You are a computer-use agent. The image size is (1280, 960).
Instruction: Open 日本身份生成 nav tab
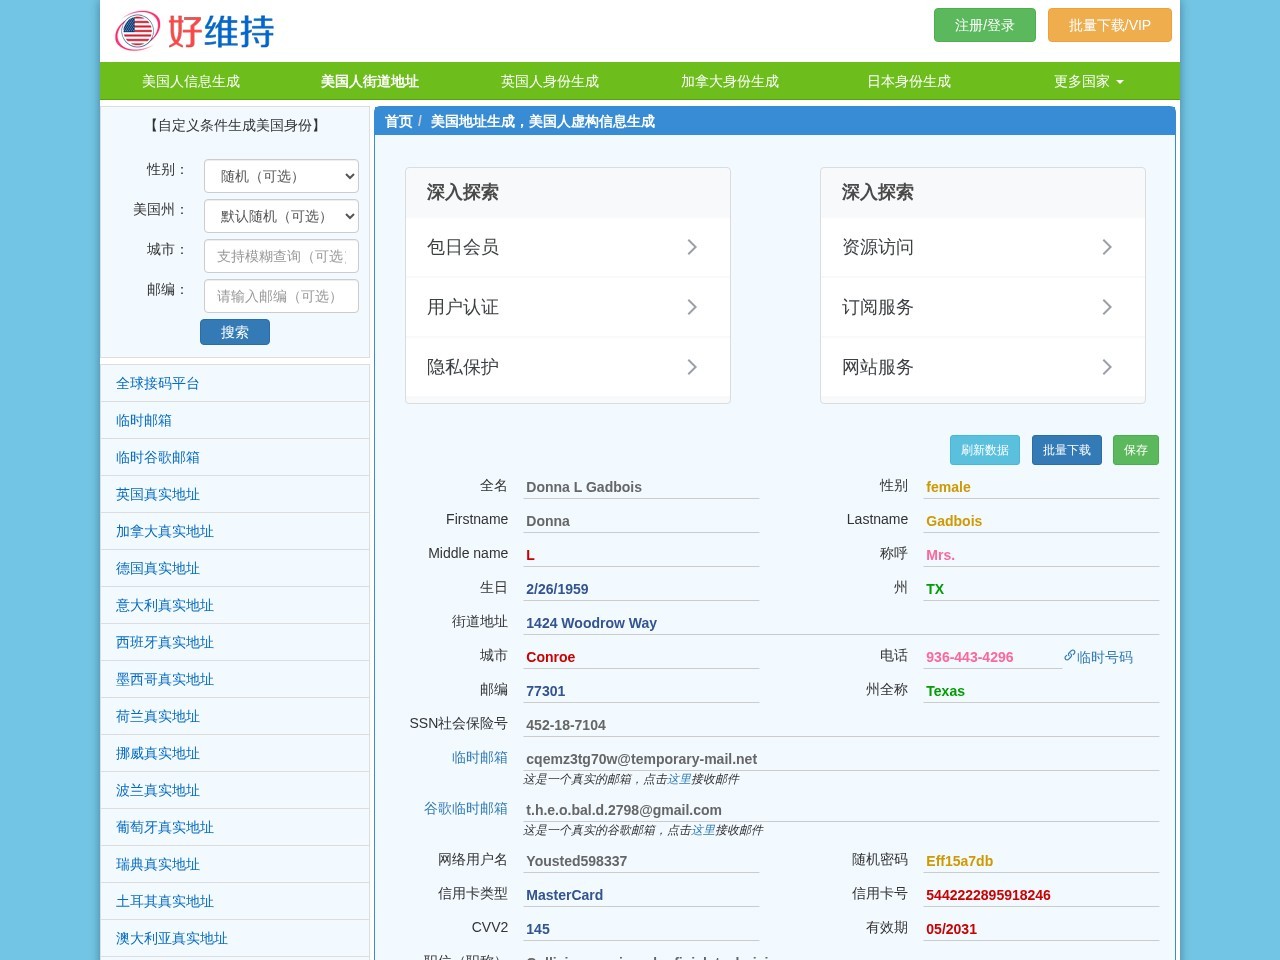pos(909,81)
